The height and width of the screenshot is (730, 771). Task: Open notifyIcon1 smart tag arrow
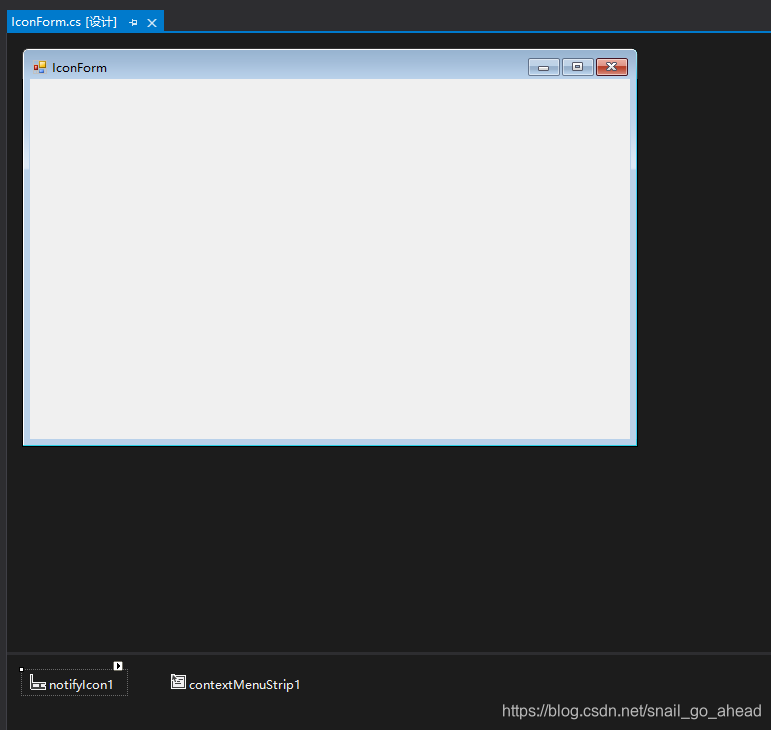118,666
